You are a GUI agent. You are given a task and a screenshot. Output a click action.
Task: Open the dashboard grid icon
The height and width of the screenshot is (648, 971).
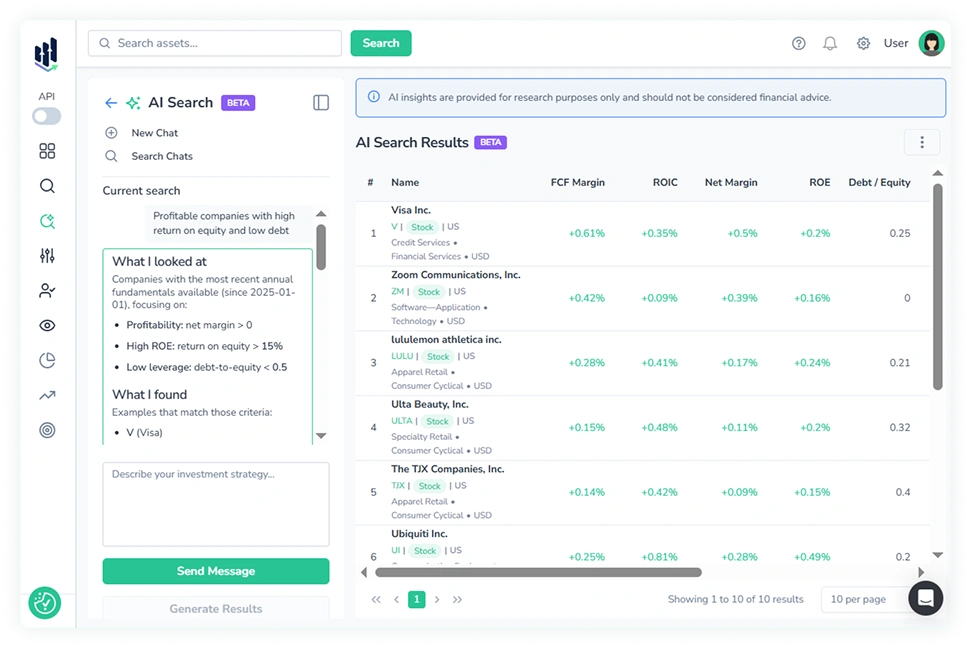(47, 151)
